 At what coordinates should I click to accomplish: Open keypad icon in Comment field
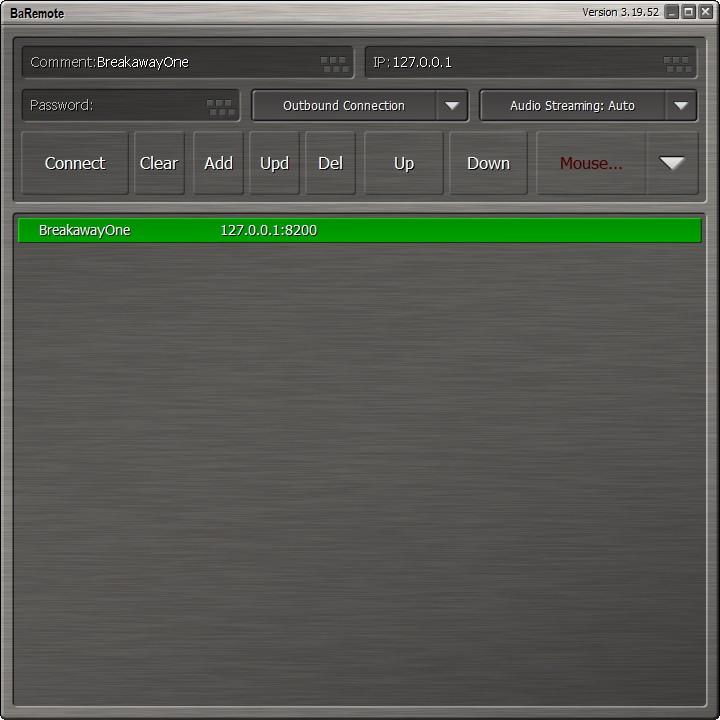334,64
